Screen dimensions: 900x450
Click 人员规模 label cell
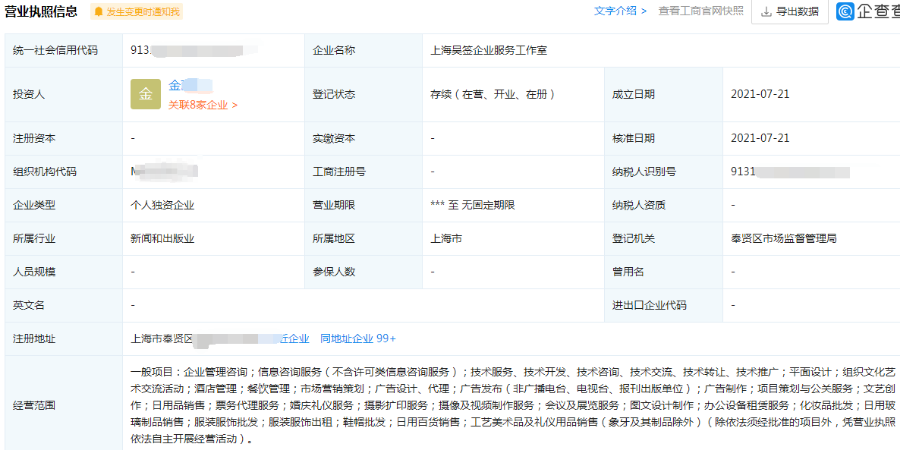[64, 271]
